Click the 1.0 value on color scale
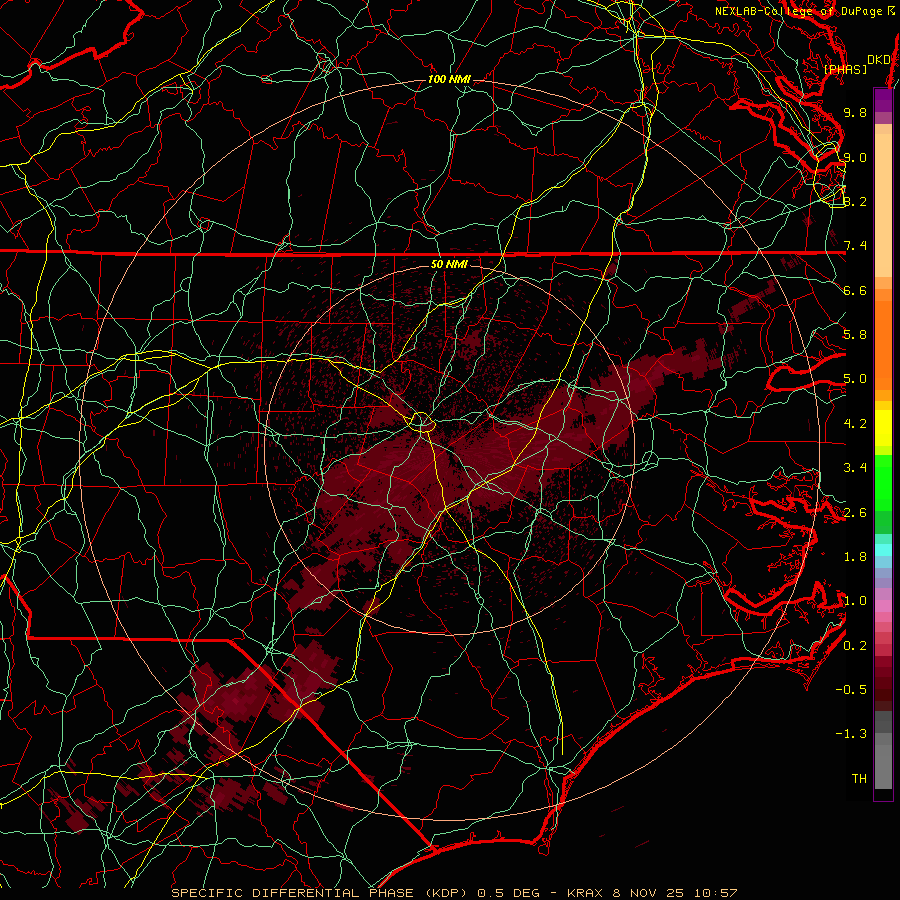 point(855,601)
